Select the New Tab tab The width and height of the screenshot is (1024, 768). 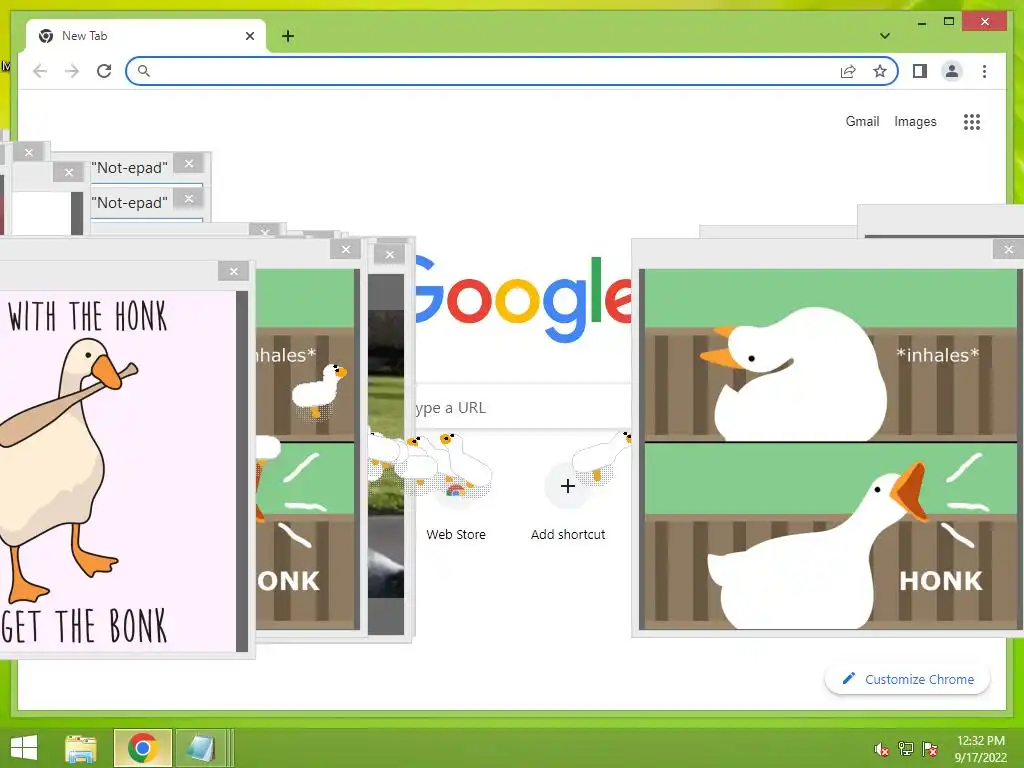click(x=146, y=36)
